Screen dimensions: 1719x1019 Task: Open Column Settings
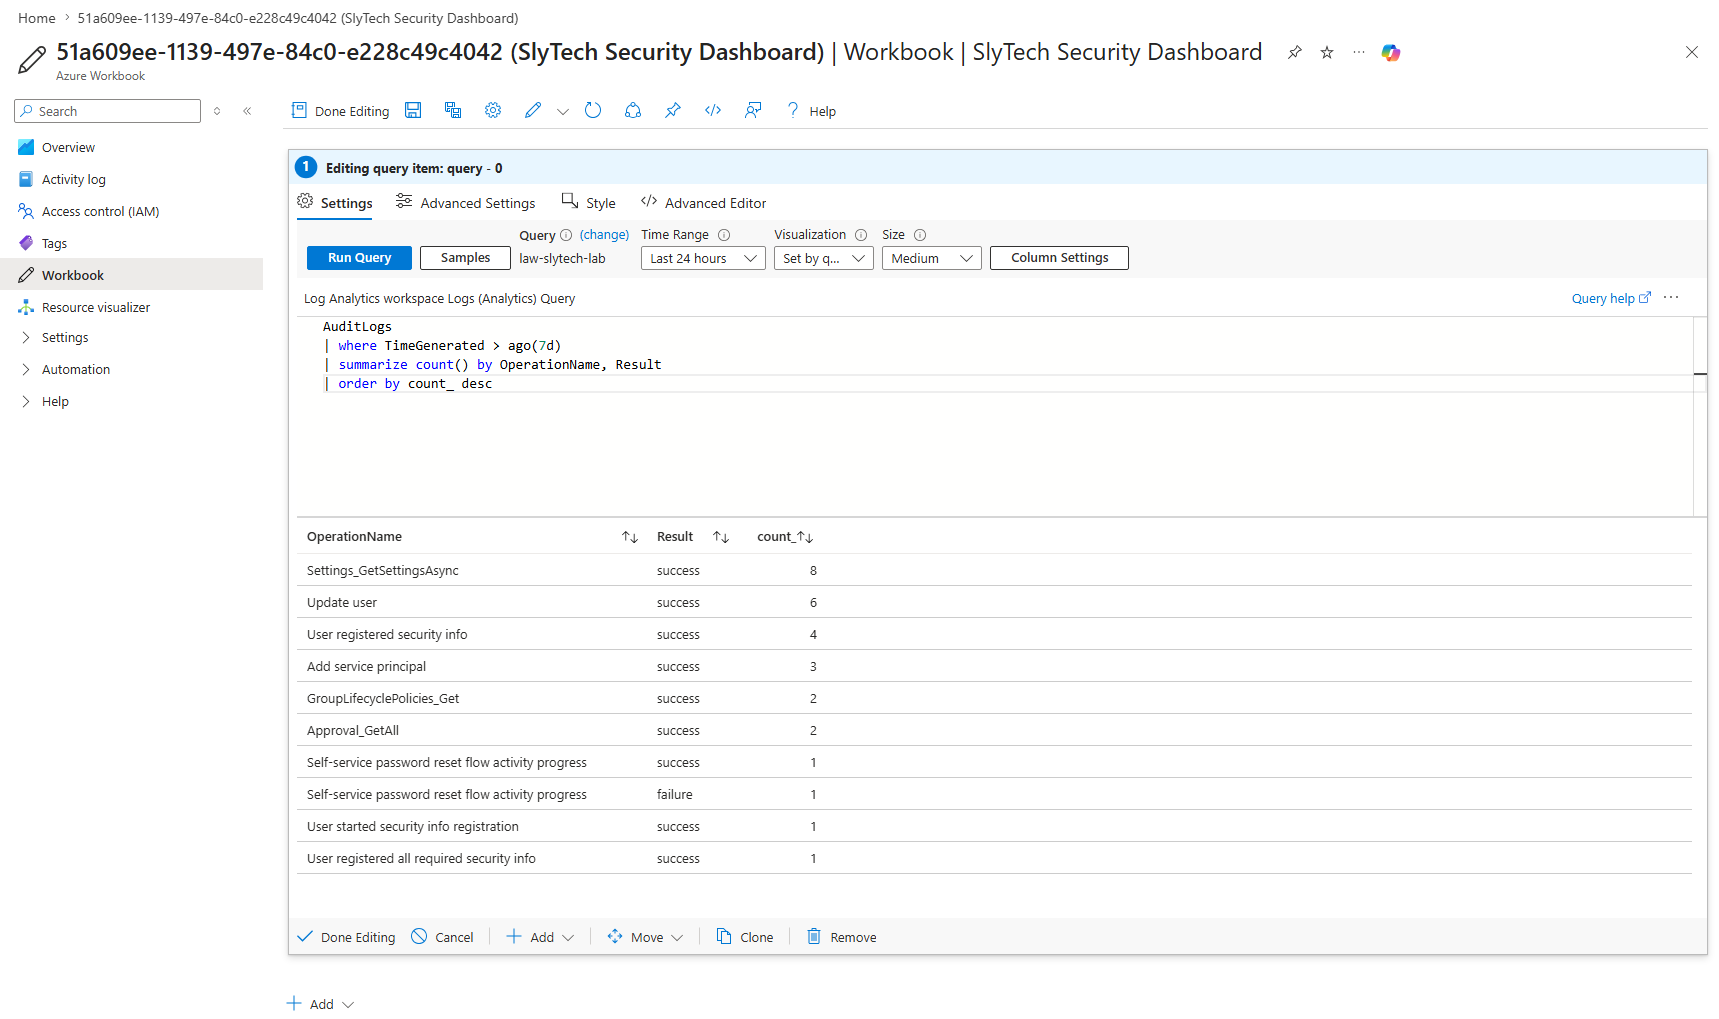click(x=1059, y=258)
